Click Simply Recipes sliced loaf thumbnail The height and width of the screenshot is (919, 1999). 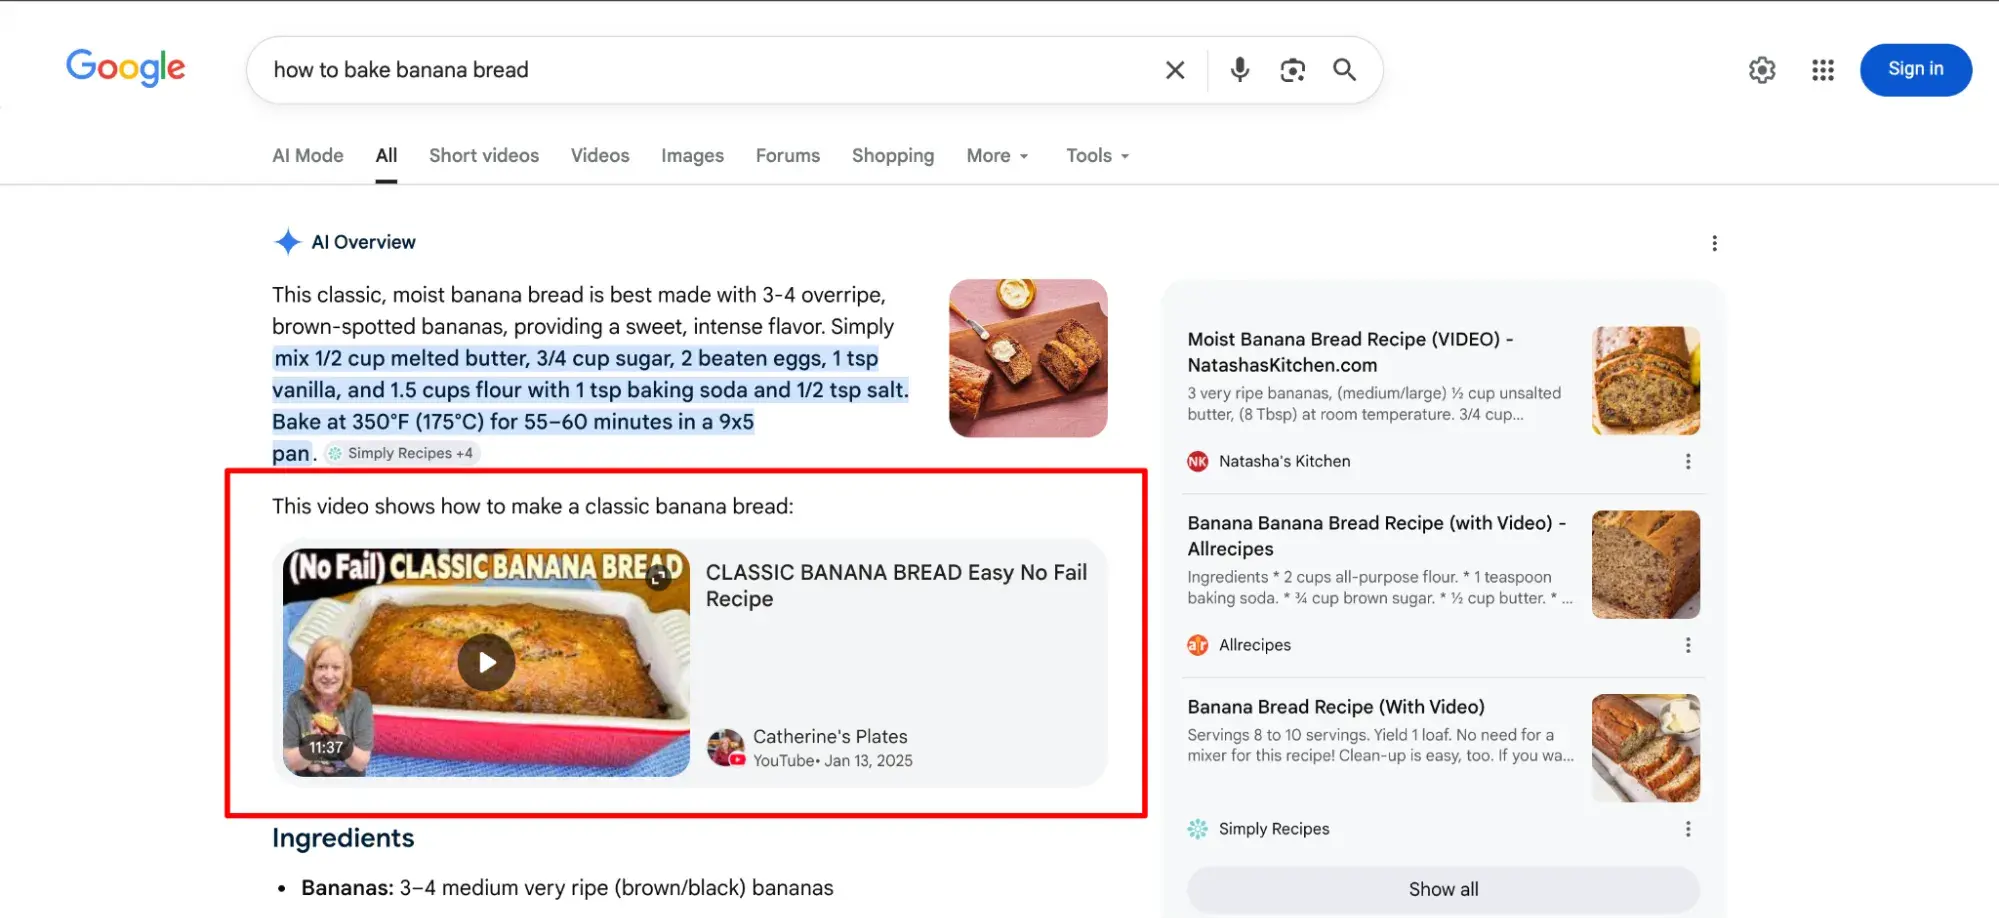(x=1646, y=748)
